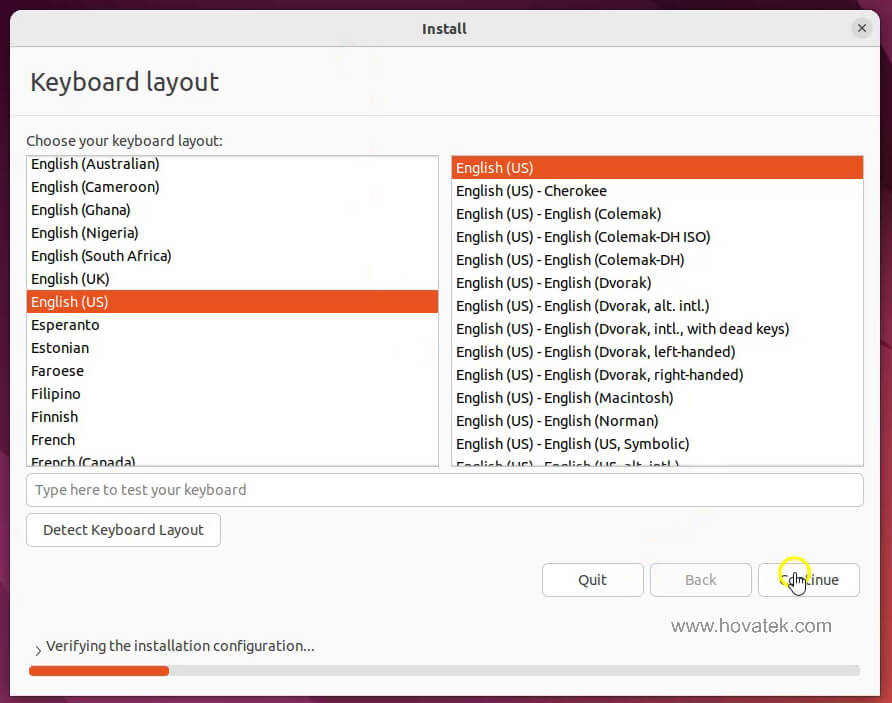Choose English (South Africa) layout

100,255
